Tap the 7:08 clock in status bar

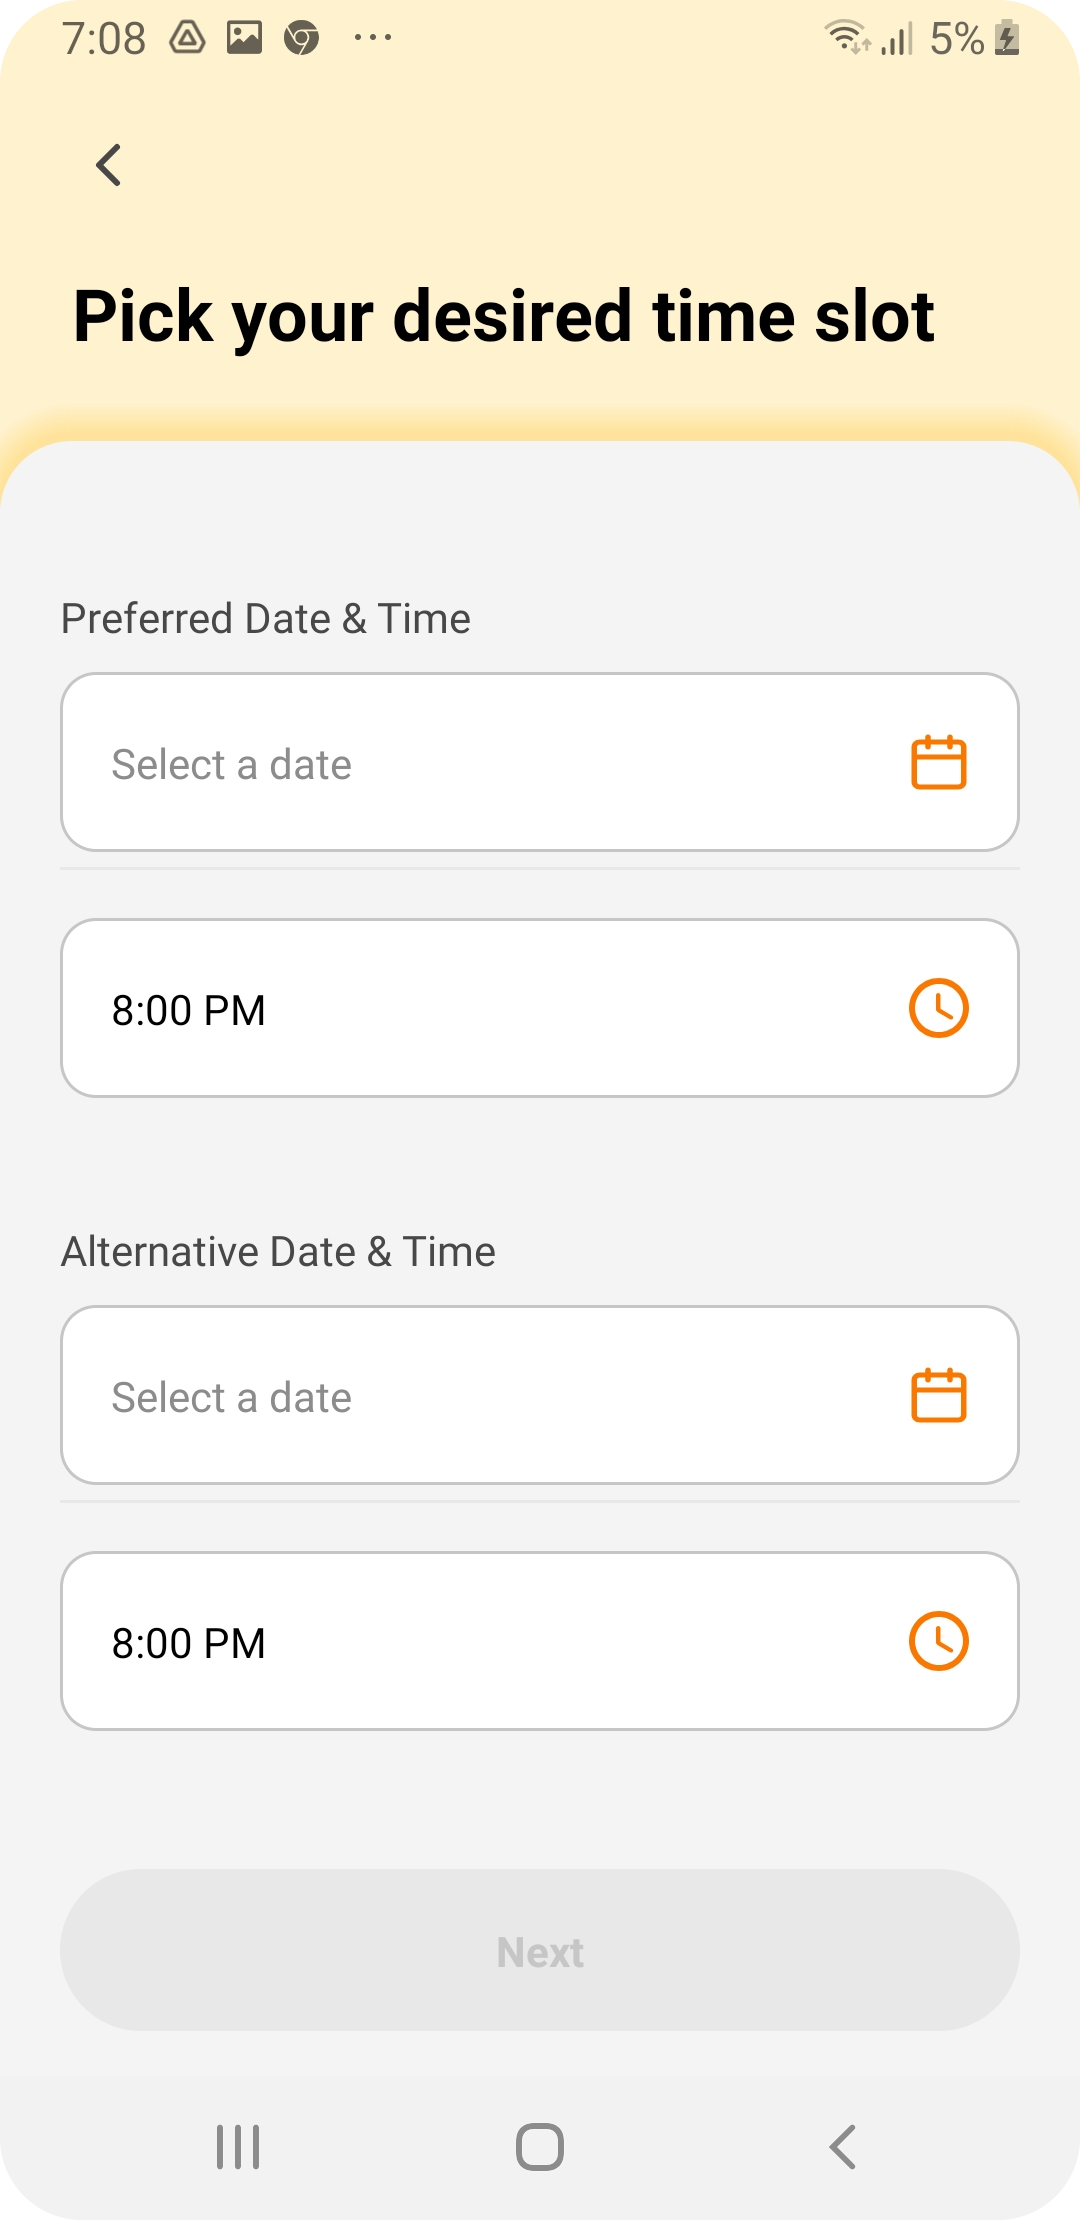(x=104, y=39)
